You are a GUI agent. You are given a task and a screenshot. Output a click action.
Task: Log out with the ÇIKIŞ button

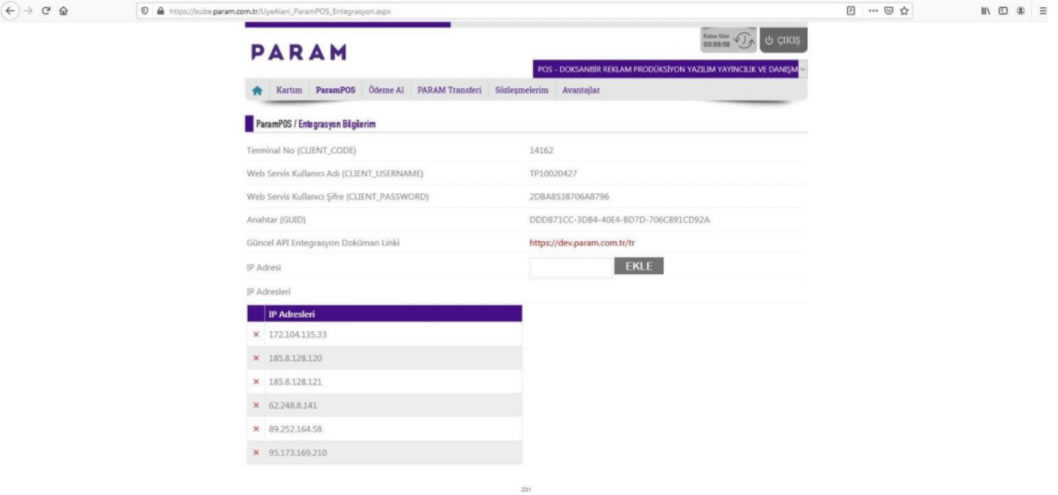[x=783, y=40]
